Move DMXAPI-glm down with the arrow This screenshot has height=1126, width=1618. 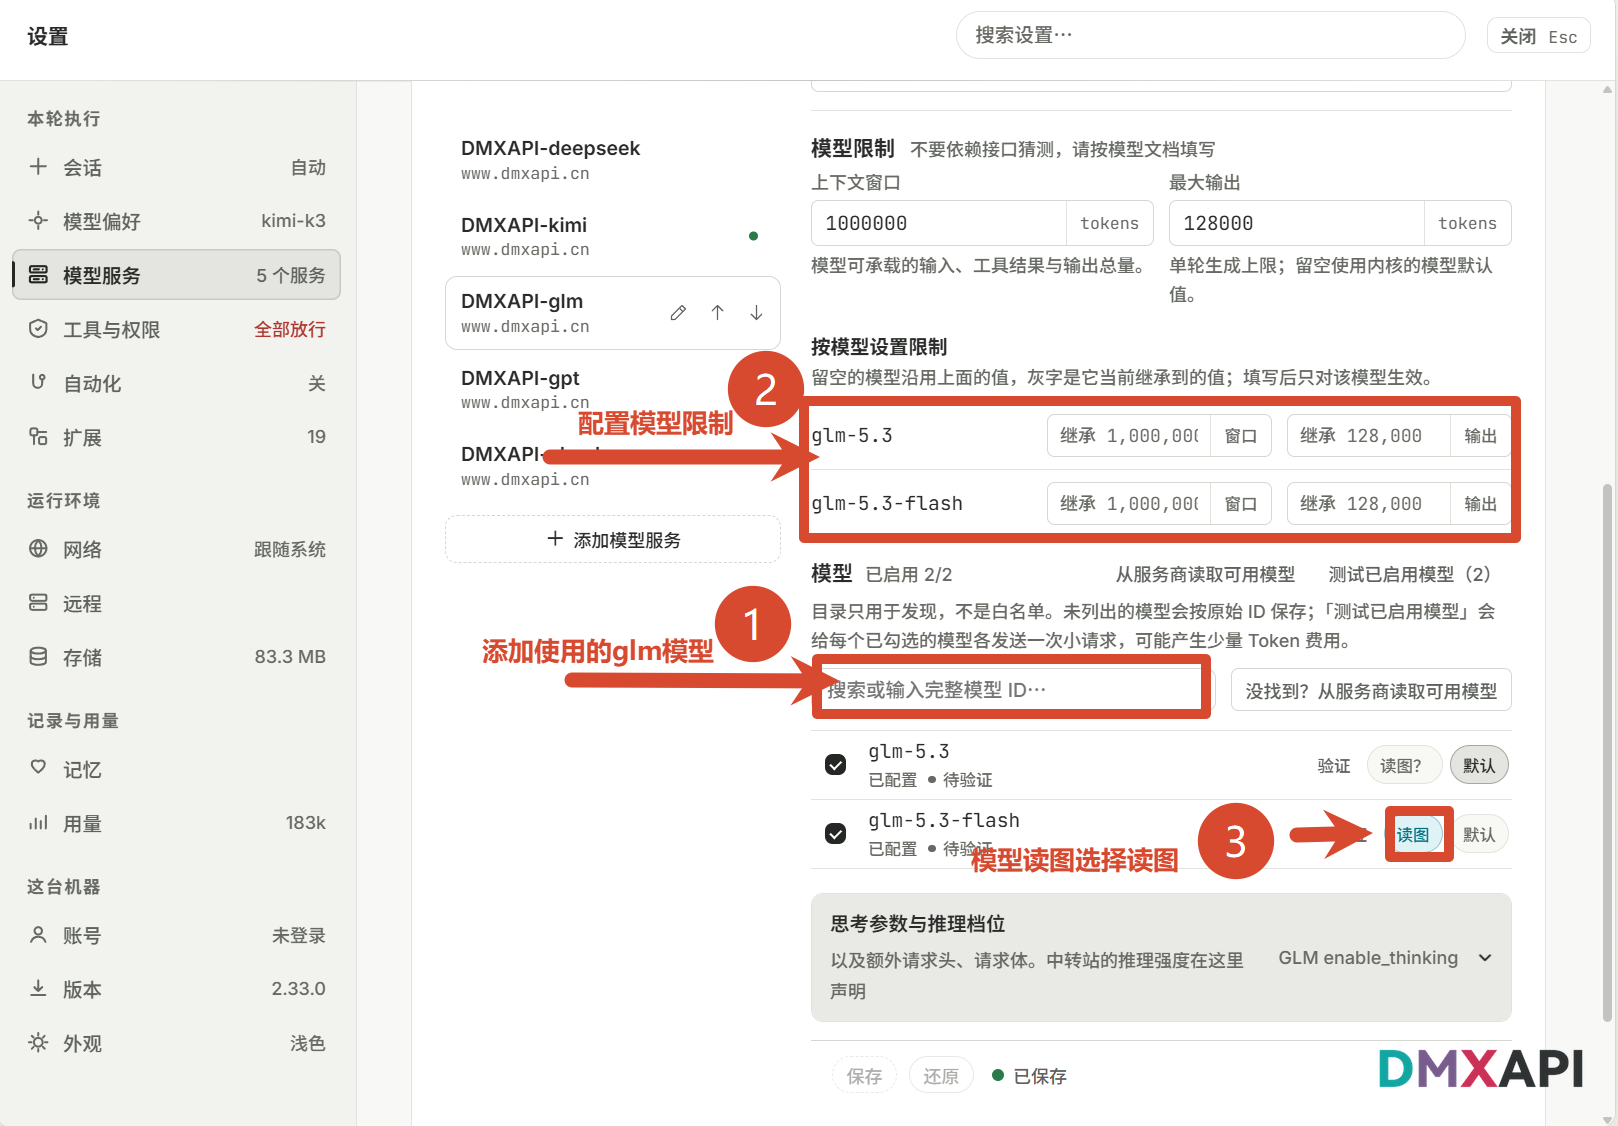756,313
